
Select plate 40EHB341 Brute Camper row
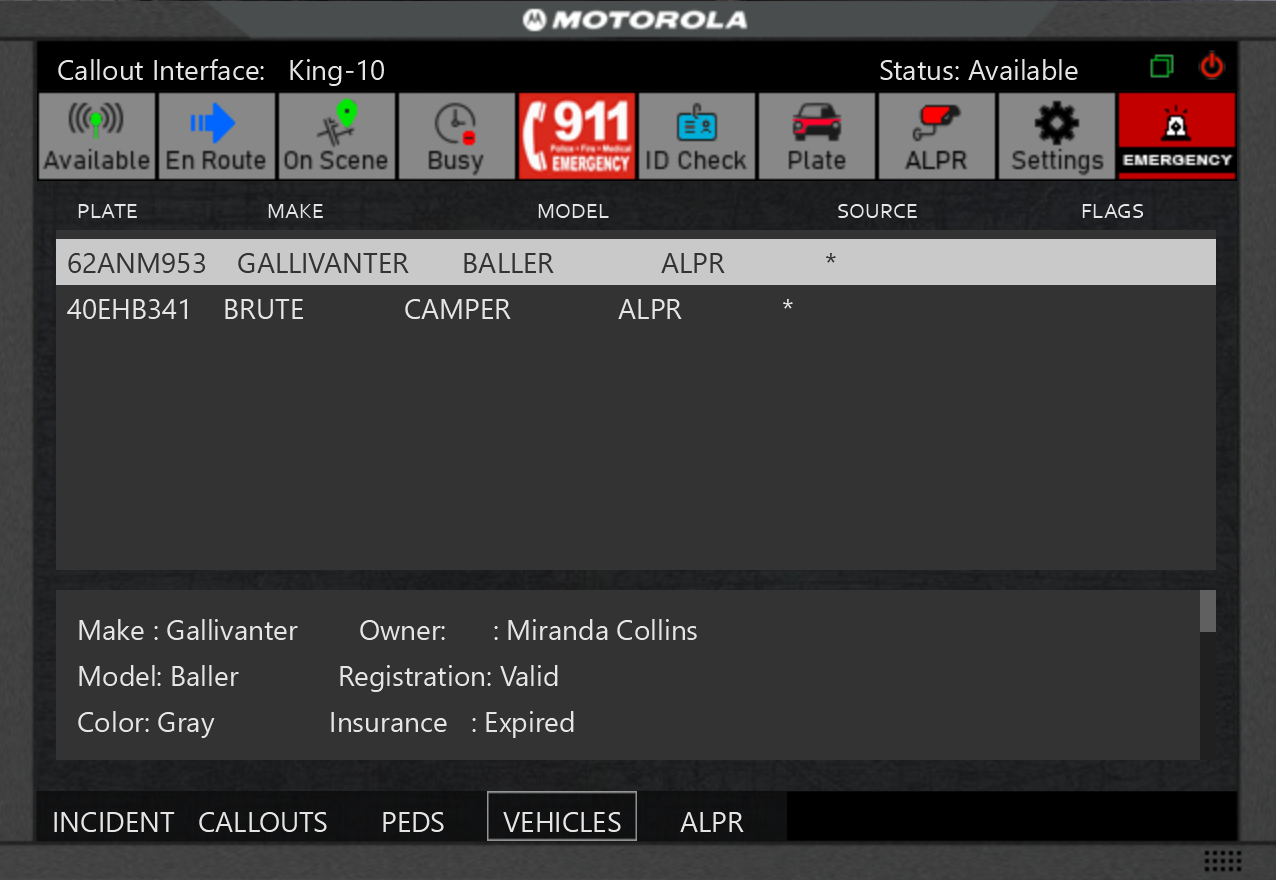(x=635, y=310)
